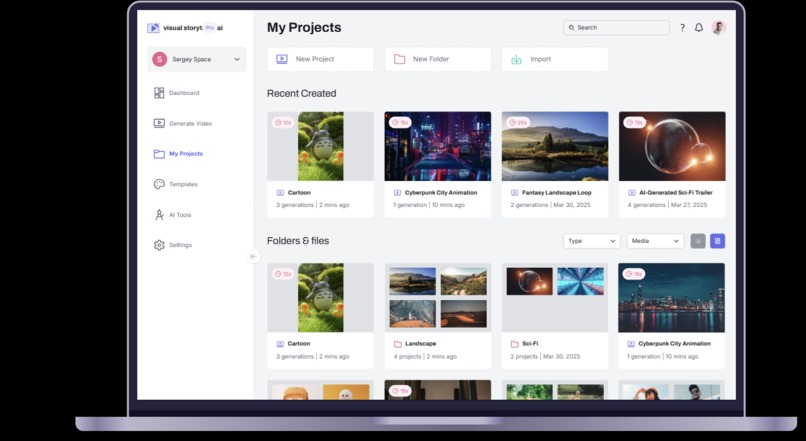Viewport: 806px width, 441px height.
Task: Open the Templates palette icon
Action: click(x=159, y=184)
